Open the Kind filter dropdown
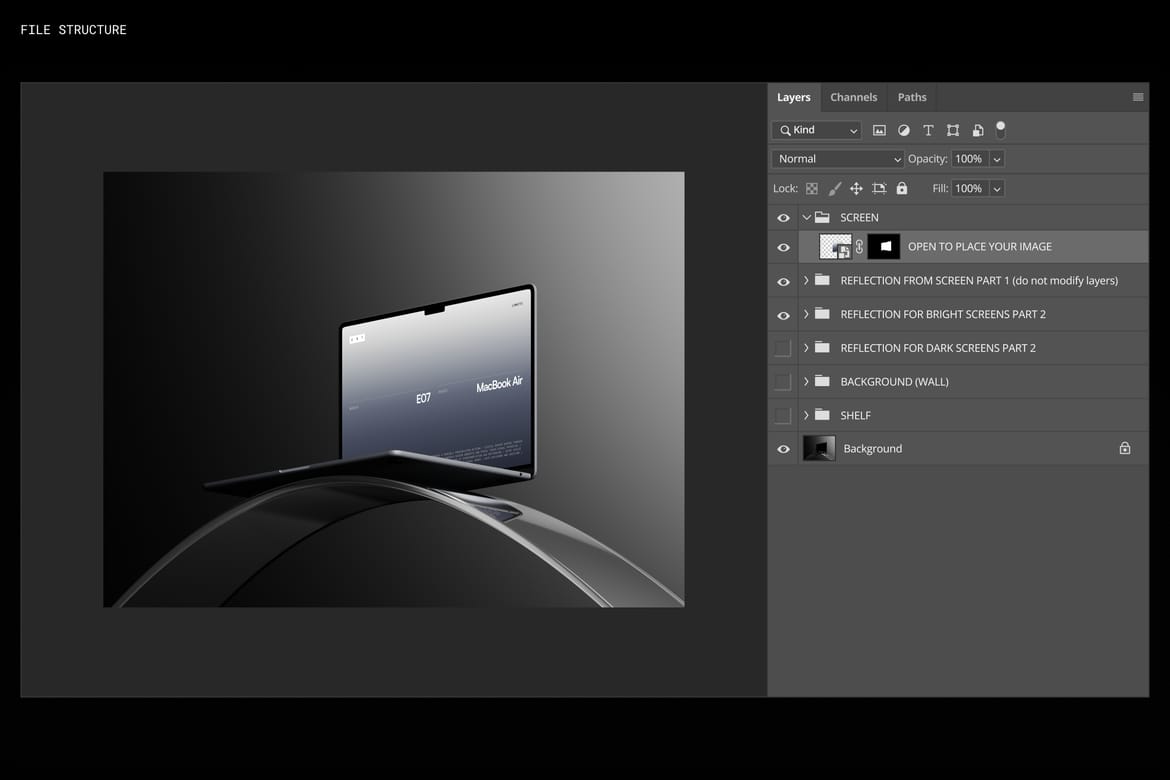 pyautogui.click(x=816, y=130)
